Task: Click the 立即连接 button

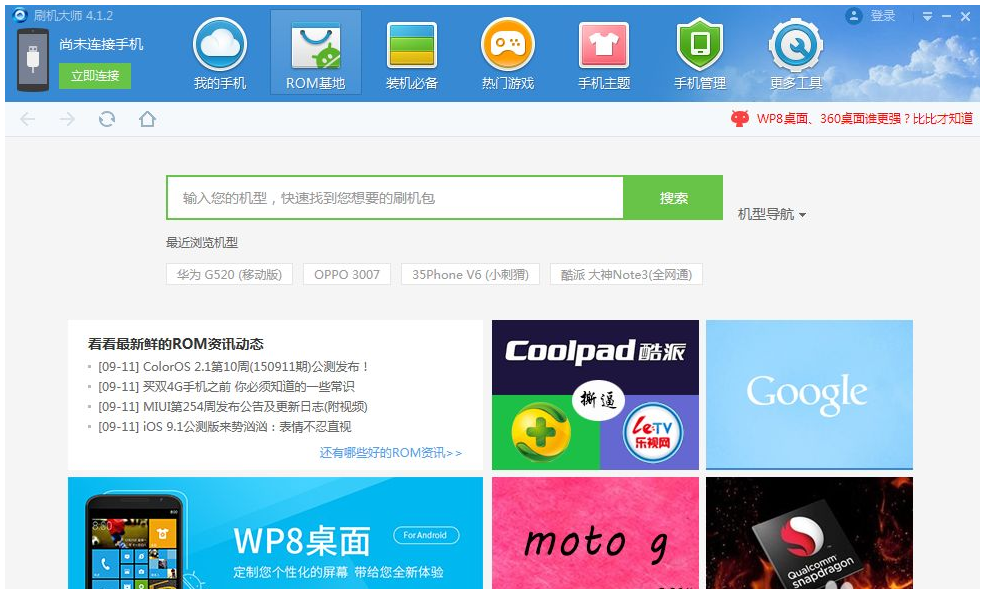Action: pos(95,76)
